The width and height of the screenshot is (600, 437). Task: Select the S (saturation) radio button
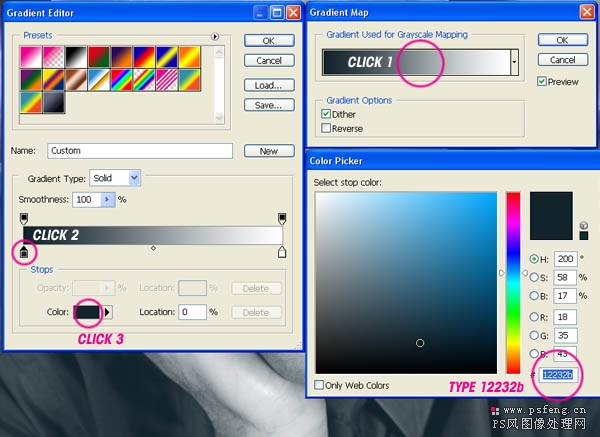tap(534, 277)
